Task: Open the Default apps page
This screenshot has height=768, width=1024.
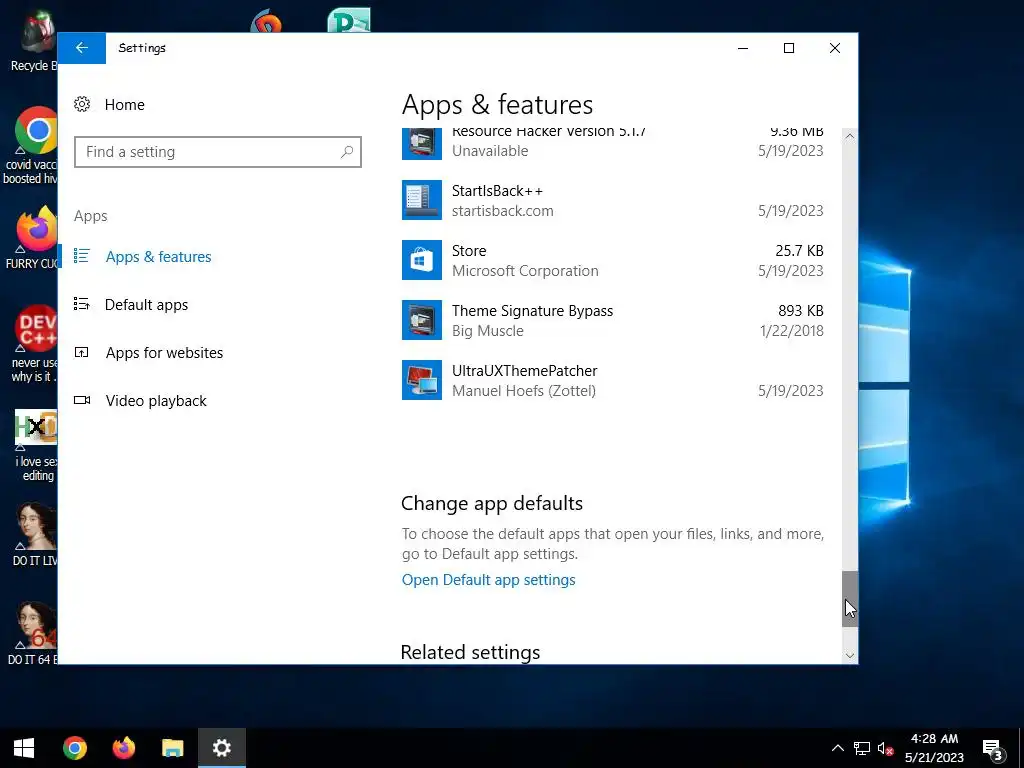Action: pos(146,304)
